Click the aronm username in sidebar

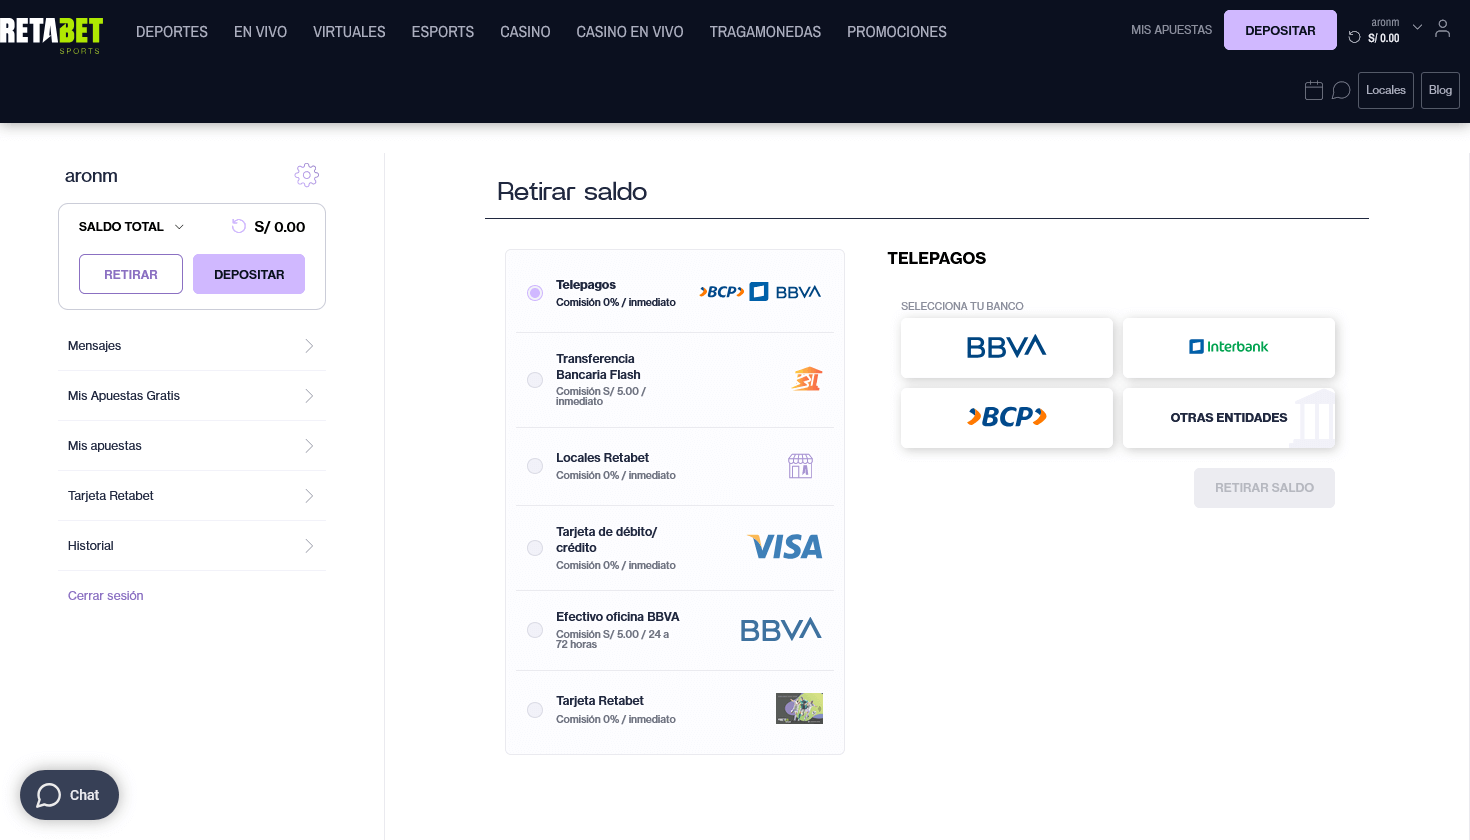91,176
